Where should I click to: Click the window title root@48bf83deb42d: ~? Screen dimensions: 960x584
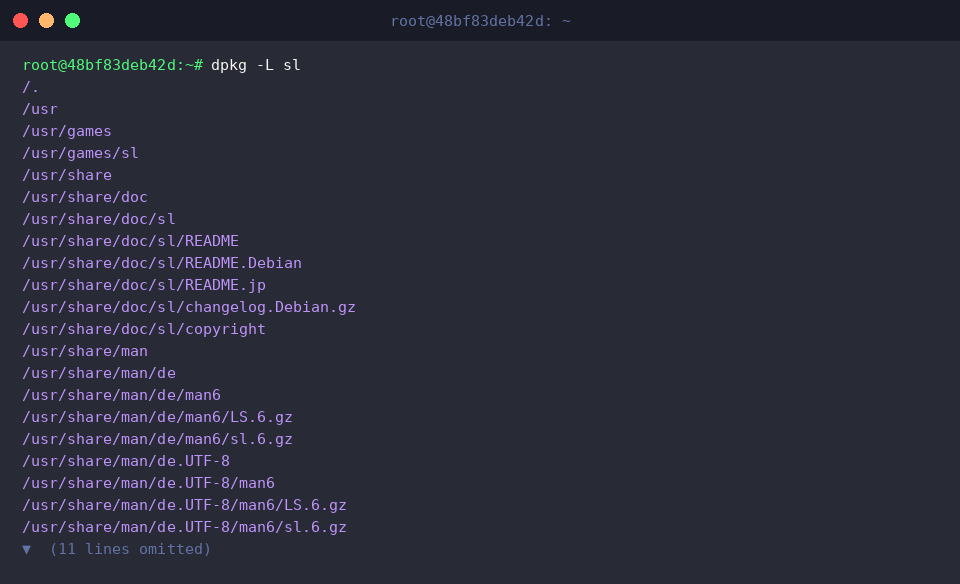click(x=481, y=21)
